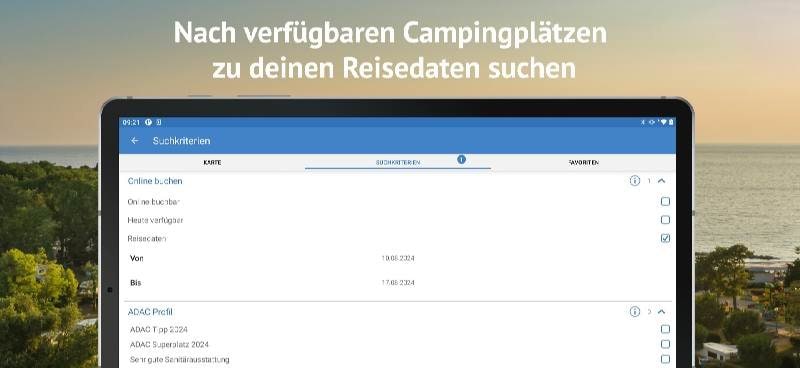Collapse the Online buchen section chevron
The height and width of the screenshot is (368, 800).
[662, 181]
